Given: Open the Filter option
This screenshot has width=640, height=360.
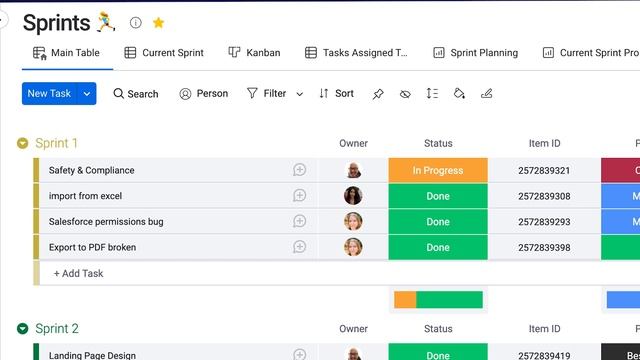Looking at the screenshot, I should coord(267,94).
